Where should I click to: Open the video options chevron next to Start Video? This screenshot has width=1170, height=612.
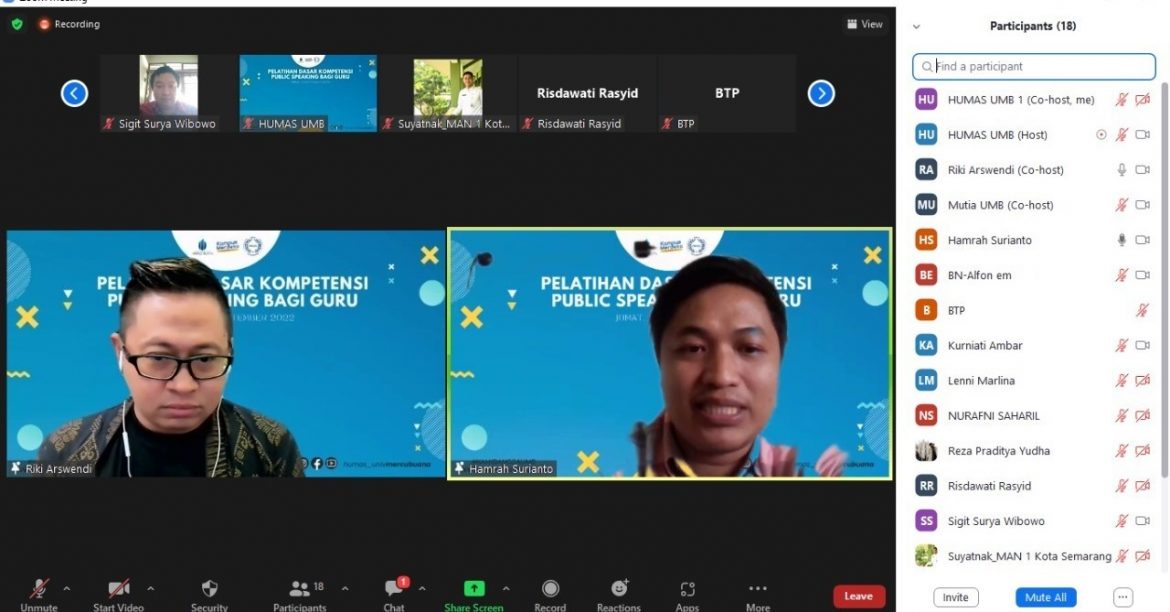click(150, 588)
